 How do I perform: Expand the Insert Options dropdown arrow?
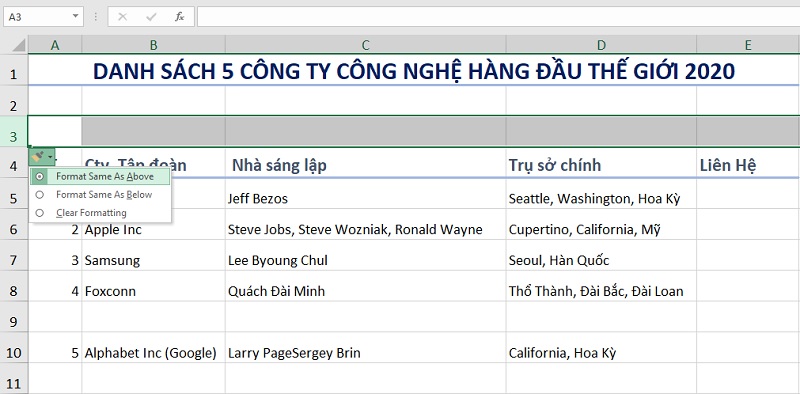(x=50, y=157)
